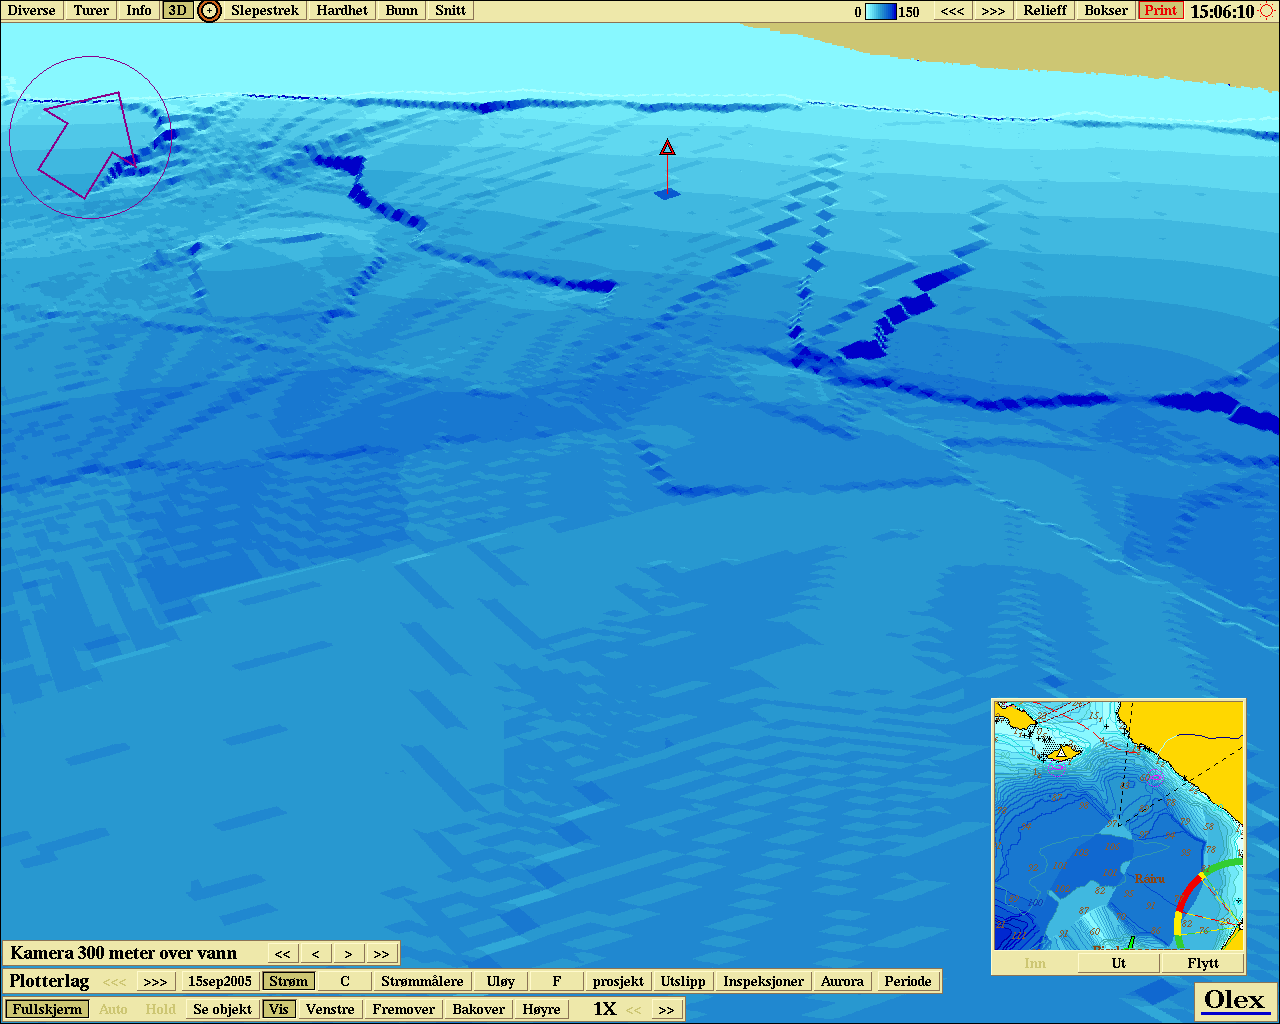The height and width of the screenshot is (1024, 1280).
Task: Increase exaggeration with >> beside 1X
Action: tap(667, 1009)
